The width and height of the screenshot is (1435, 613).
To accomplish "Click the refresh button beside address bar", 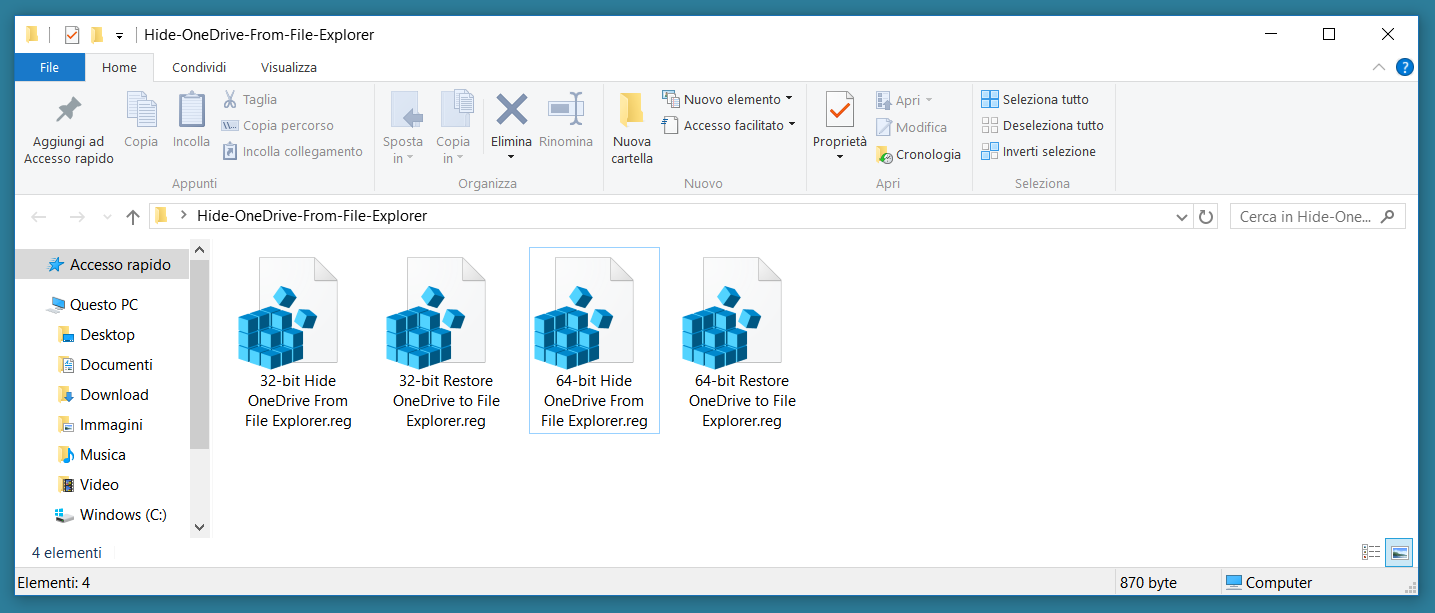I will click(1206, 216).
